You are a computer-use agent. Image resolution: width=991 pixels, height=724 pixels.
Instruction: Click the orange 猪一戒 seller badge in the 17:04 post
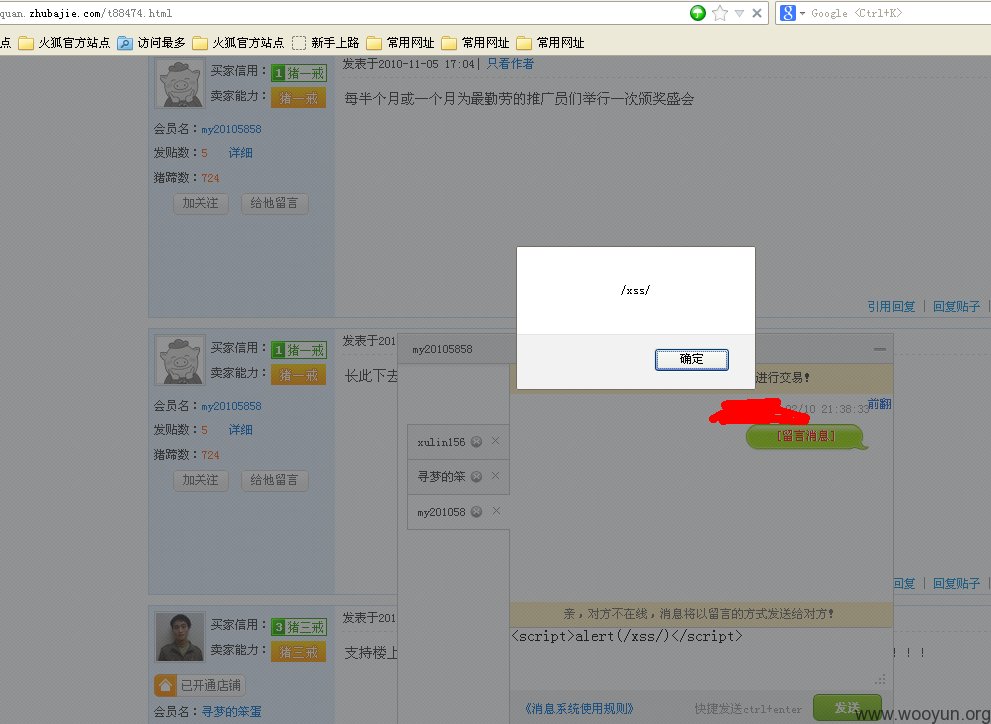299,98
